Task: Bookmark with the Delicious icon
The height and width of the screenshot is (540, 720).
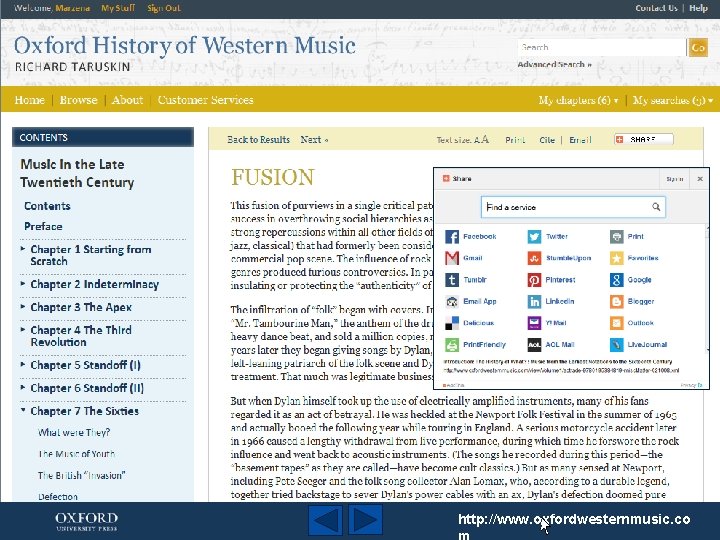Action: [452, 323]
